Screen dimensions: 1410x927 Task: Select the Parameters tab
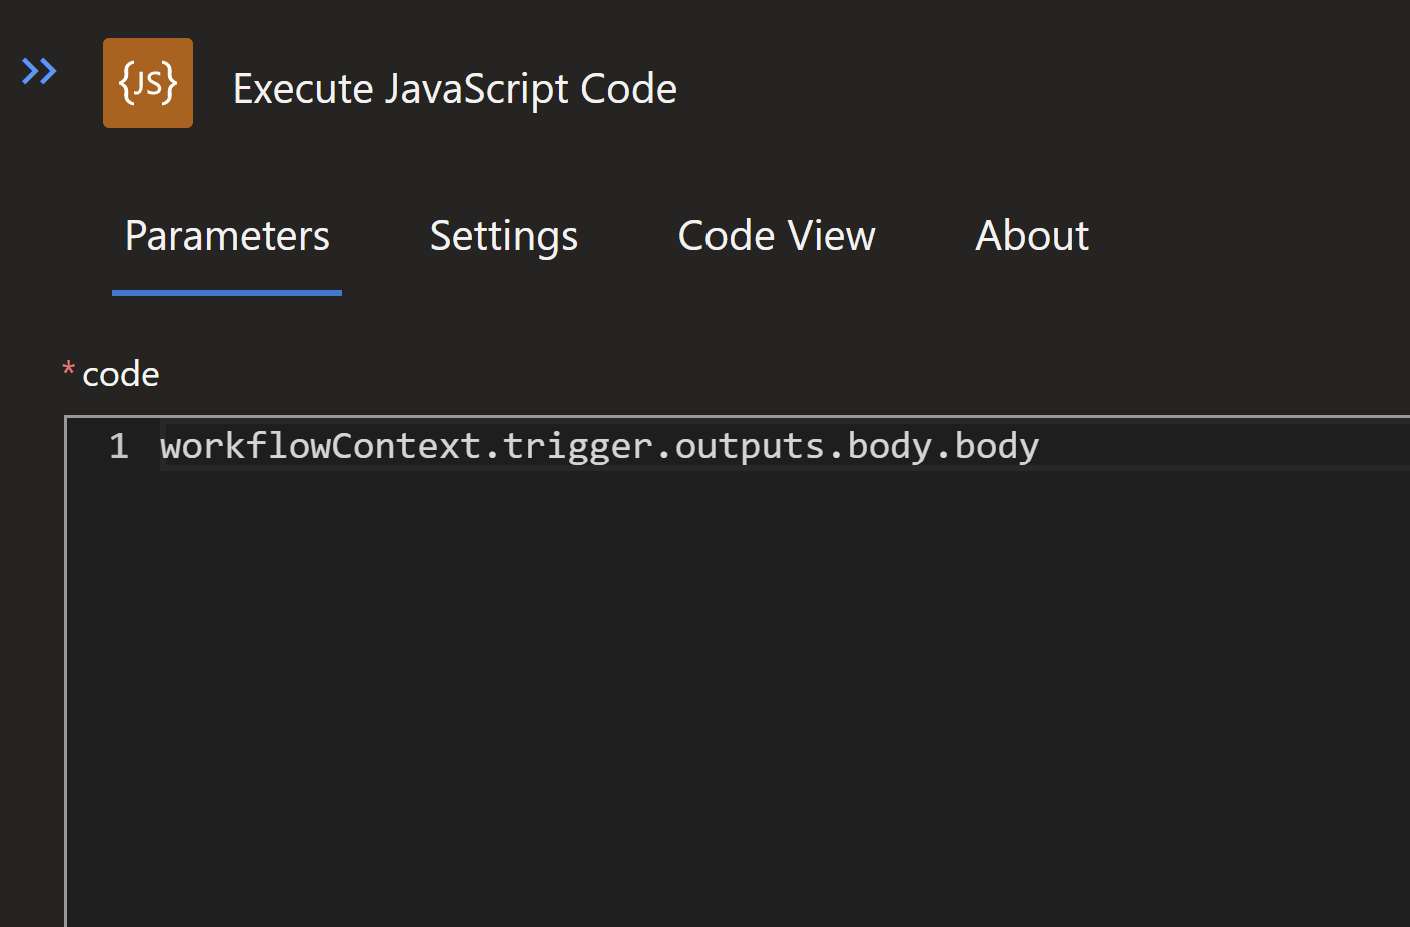coord(227,236)
